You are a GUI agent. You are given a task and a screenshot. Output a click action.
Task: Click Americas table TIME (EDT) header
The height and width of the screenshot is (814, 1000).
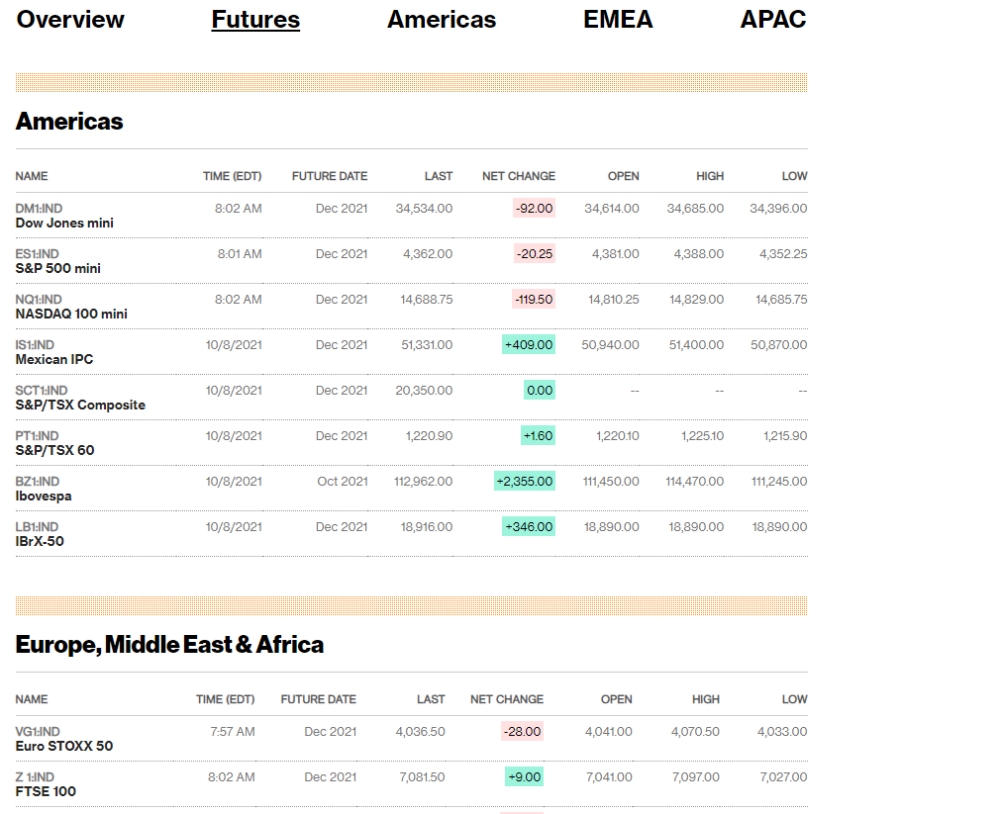(232, 176)
